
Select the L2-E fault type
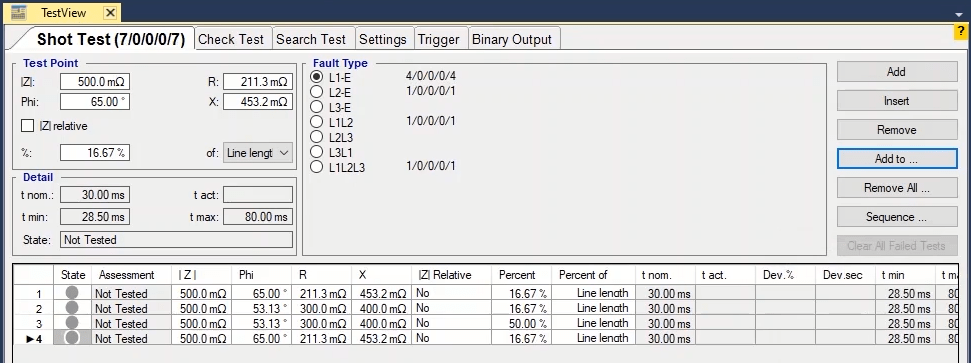pos(316,92)
